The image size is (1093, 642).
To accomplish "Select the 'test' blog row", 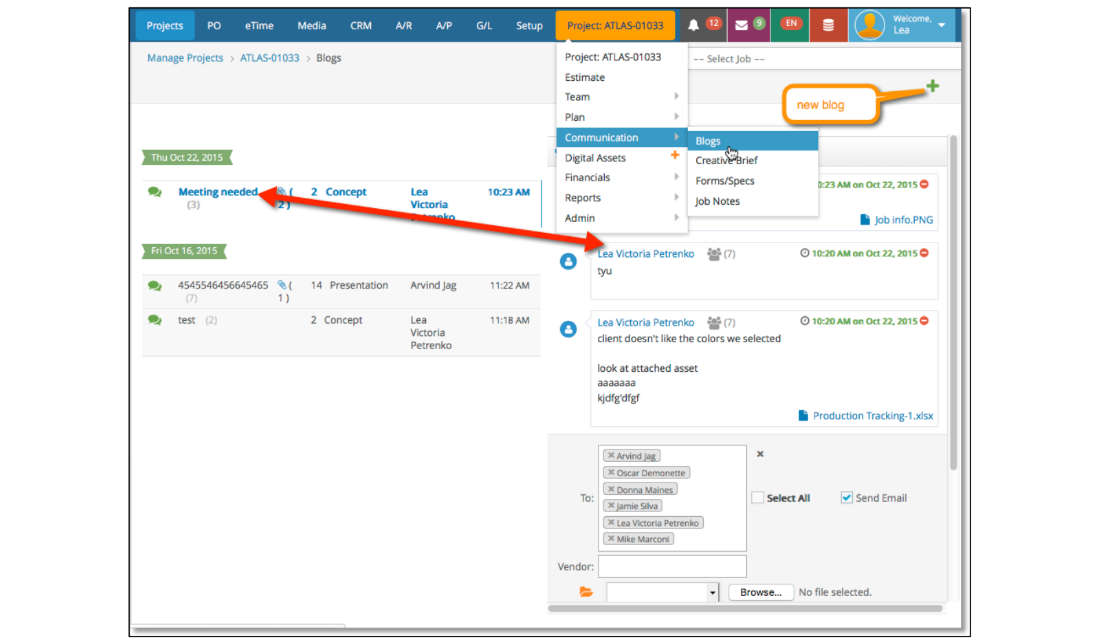I will click(x=342, y=333).
